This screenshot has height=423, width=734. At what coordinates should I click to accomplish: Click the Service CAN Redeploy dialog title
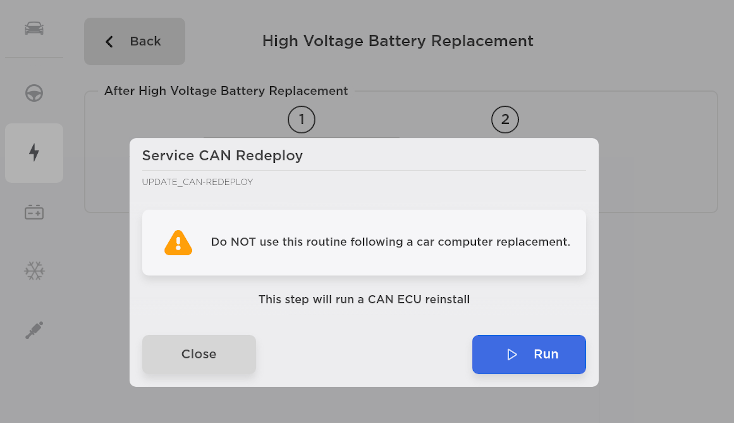pos(222,156)
